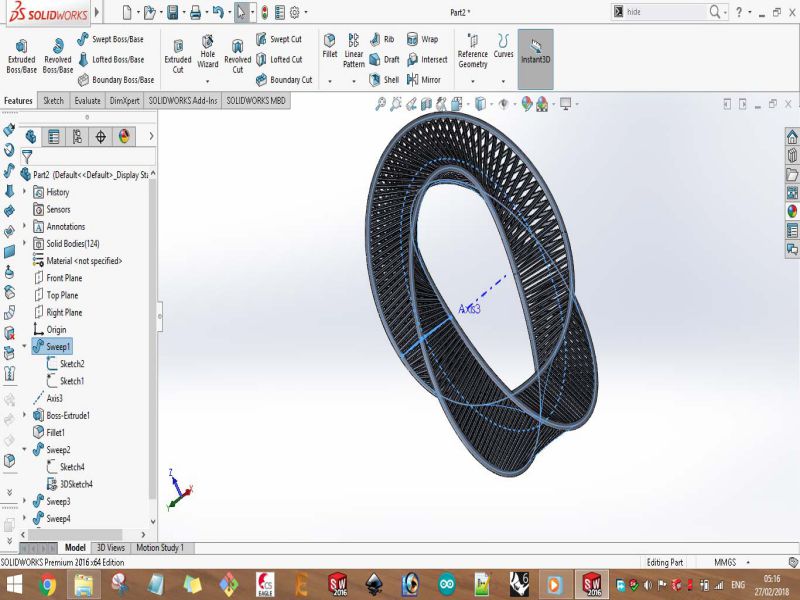The image size is (800, 600).
Task: Expand the Sweep3 feature
Action: pos(24,501)
